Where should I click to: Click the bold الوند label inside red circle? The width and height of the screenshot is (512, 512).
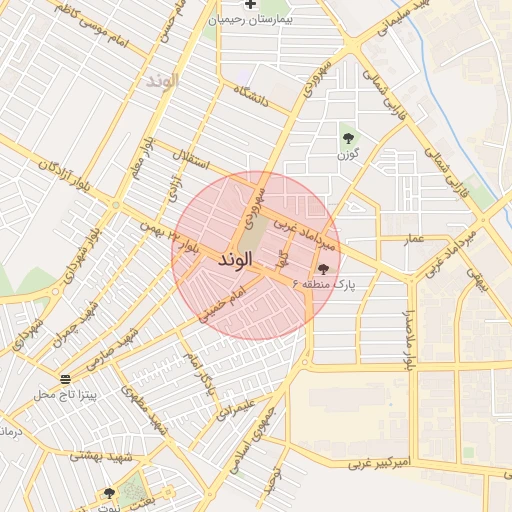(235, 260)
